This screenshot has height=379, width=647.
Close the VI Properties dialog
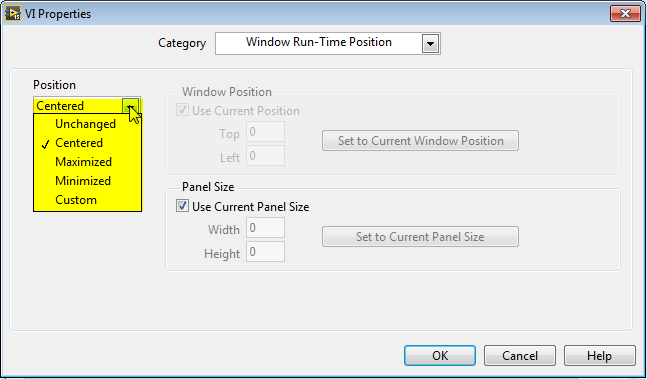click(x=625, y=14)
